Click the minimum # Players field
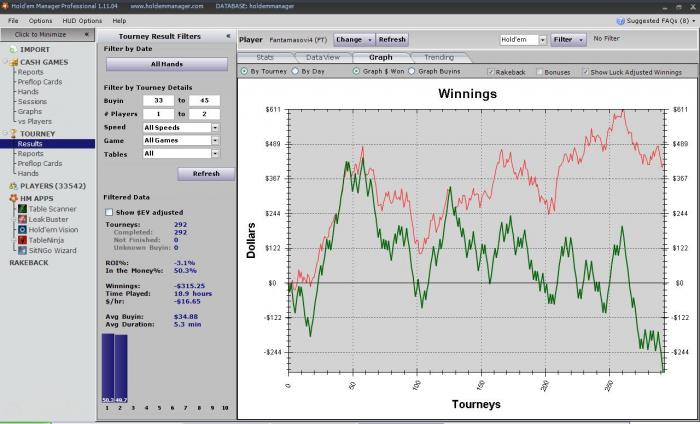 coord(158,114)
